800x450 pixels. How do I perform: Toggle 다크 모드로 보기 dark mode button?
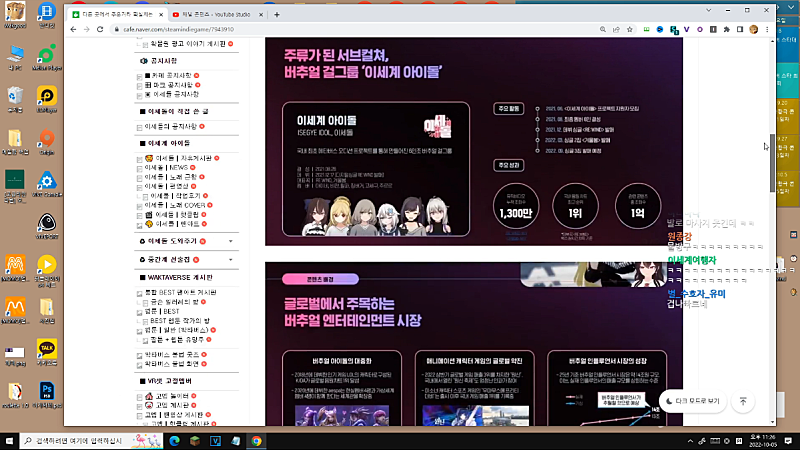[x=692, y=402]
